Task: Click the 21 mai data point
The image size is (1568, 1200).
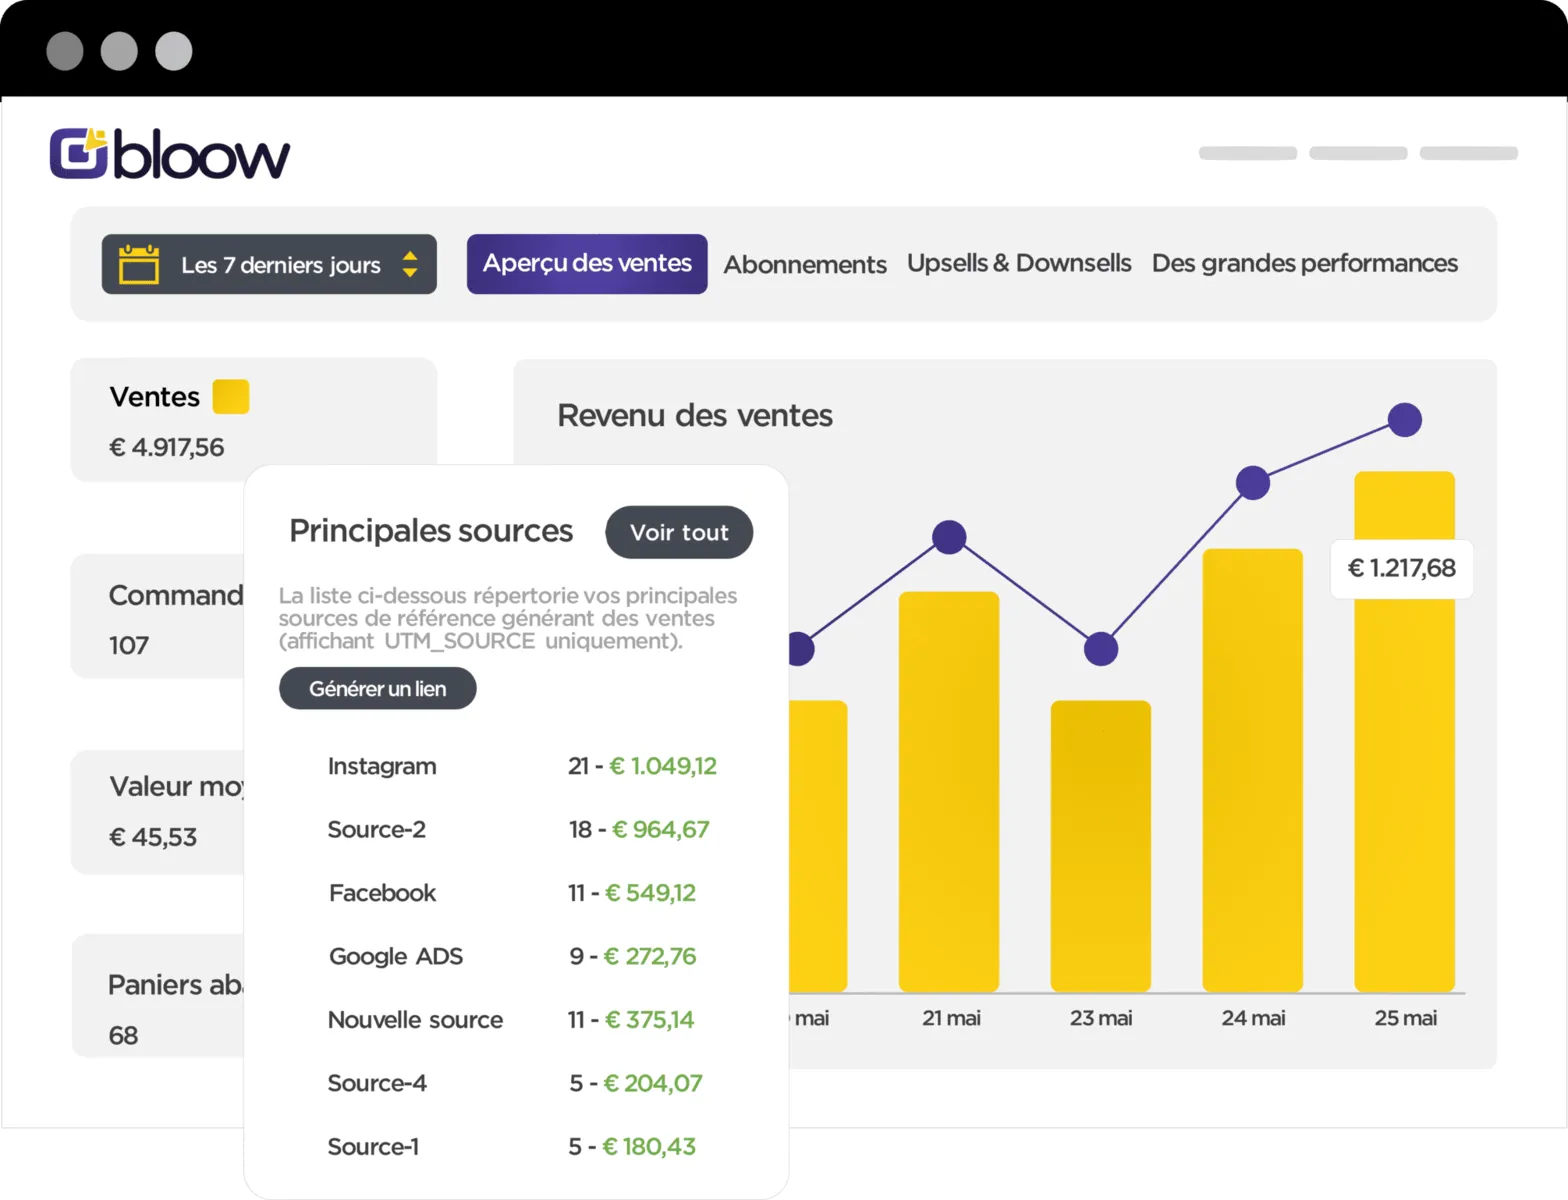Action: click(x=949, y=537)
